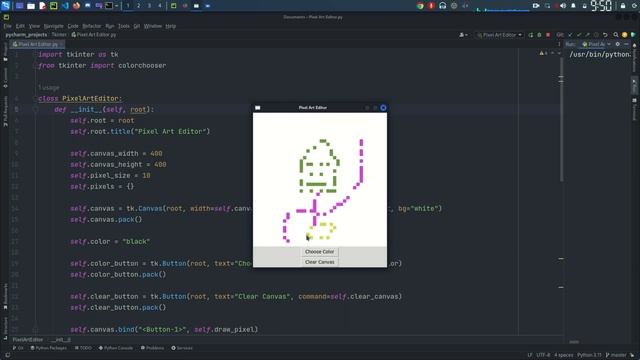640x360 pixels.
Task: Open the Services tool window
Action: pyautogui.click(x=182, y=348)
